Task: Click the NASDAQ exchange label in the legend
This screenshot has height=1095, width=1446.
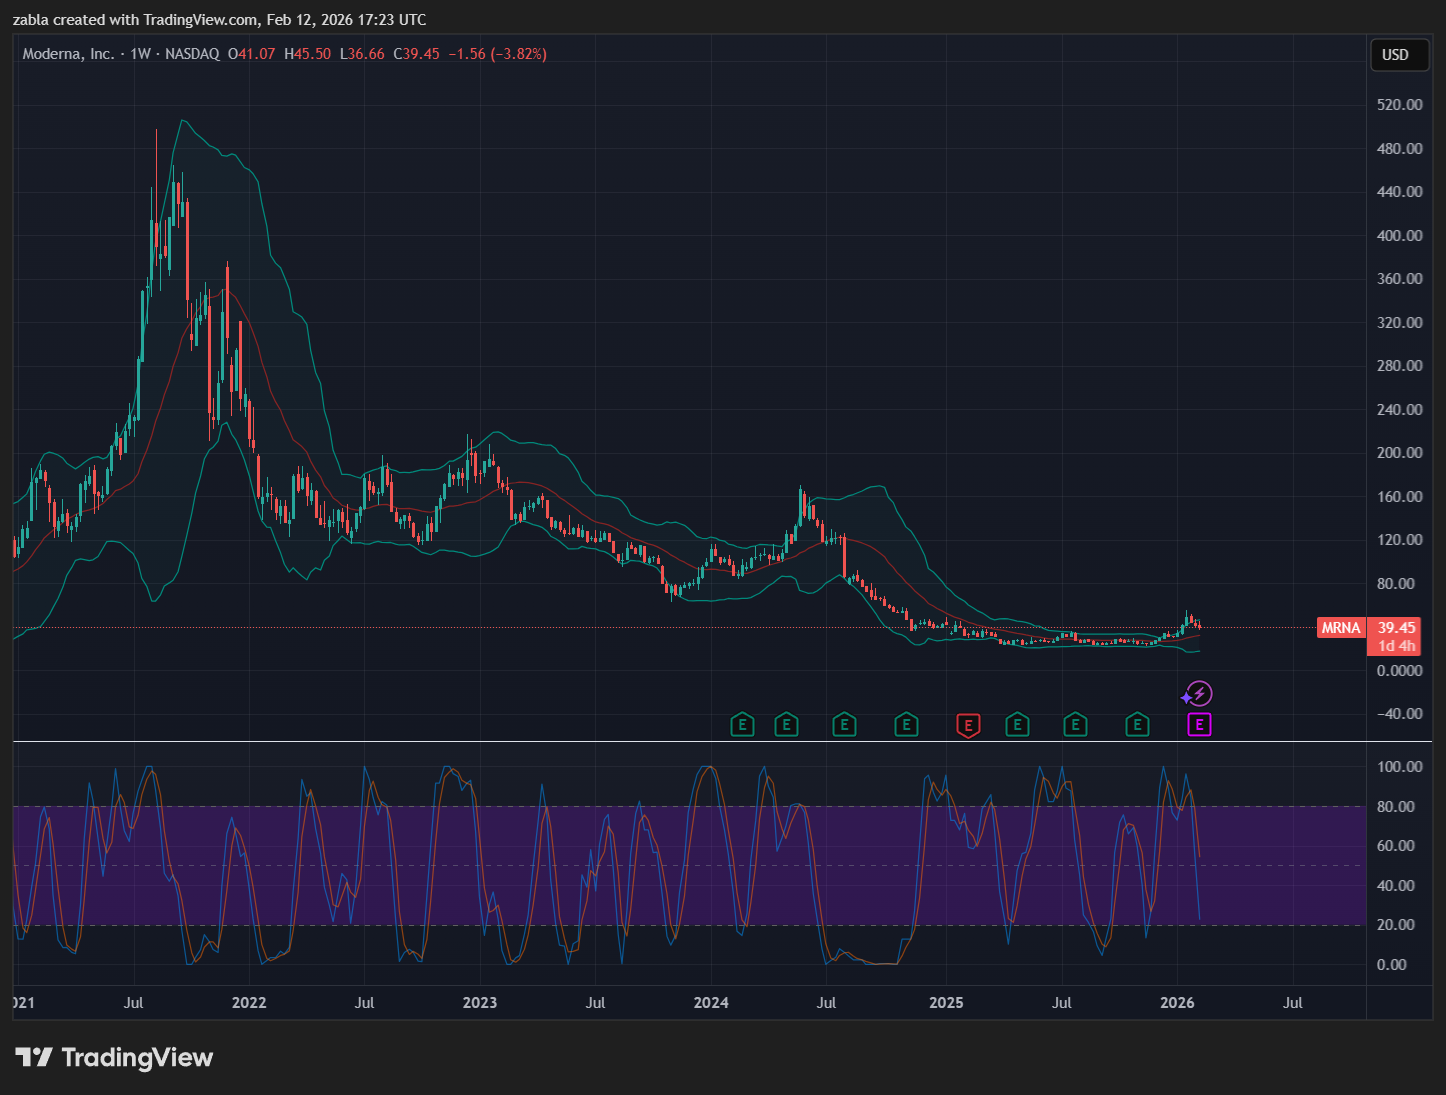Action: click(192, 54)
